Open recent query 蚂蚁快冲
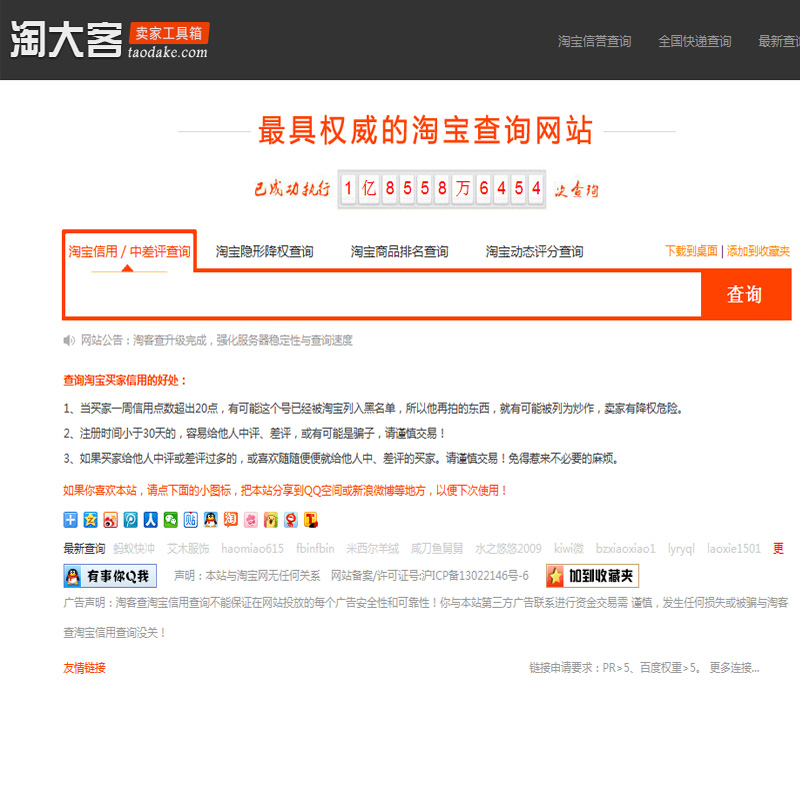 [x=134, y=548]
